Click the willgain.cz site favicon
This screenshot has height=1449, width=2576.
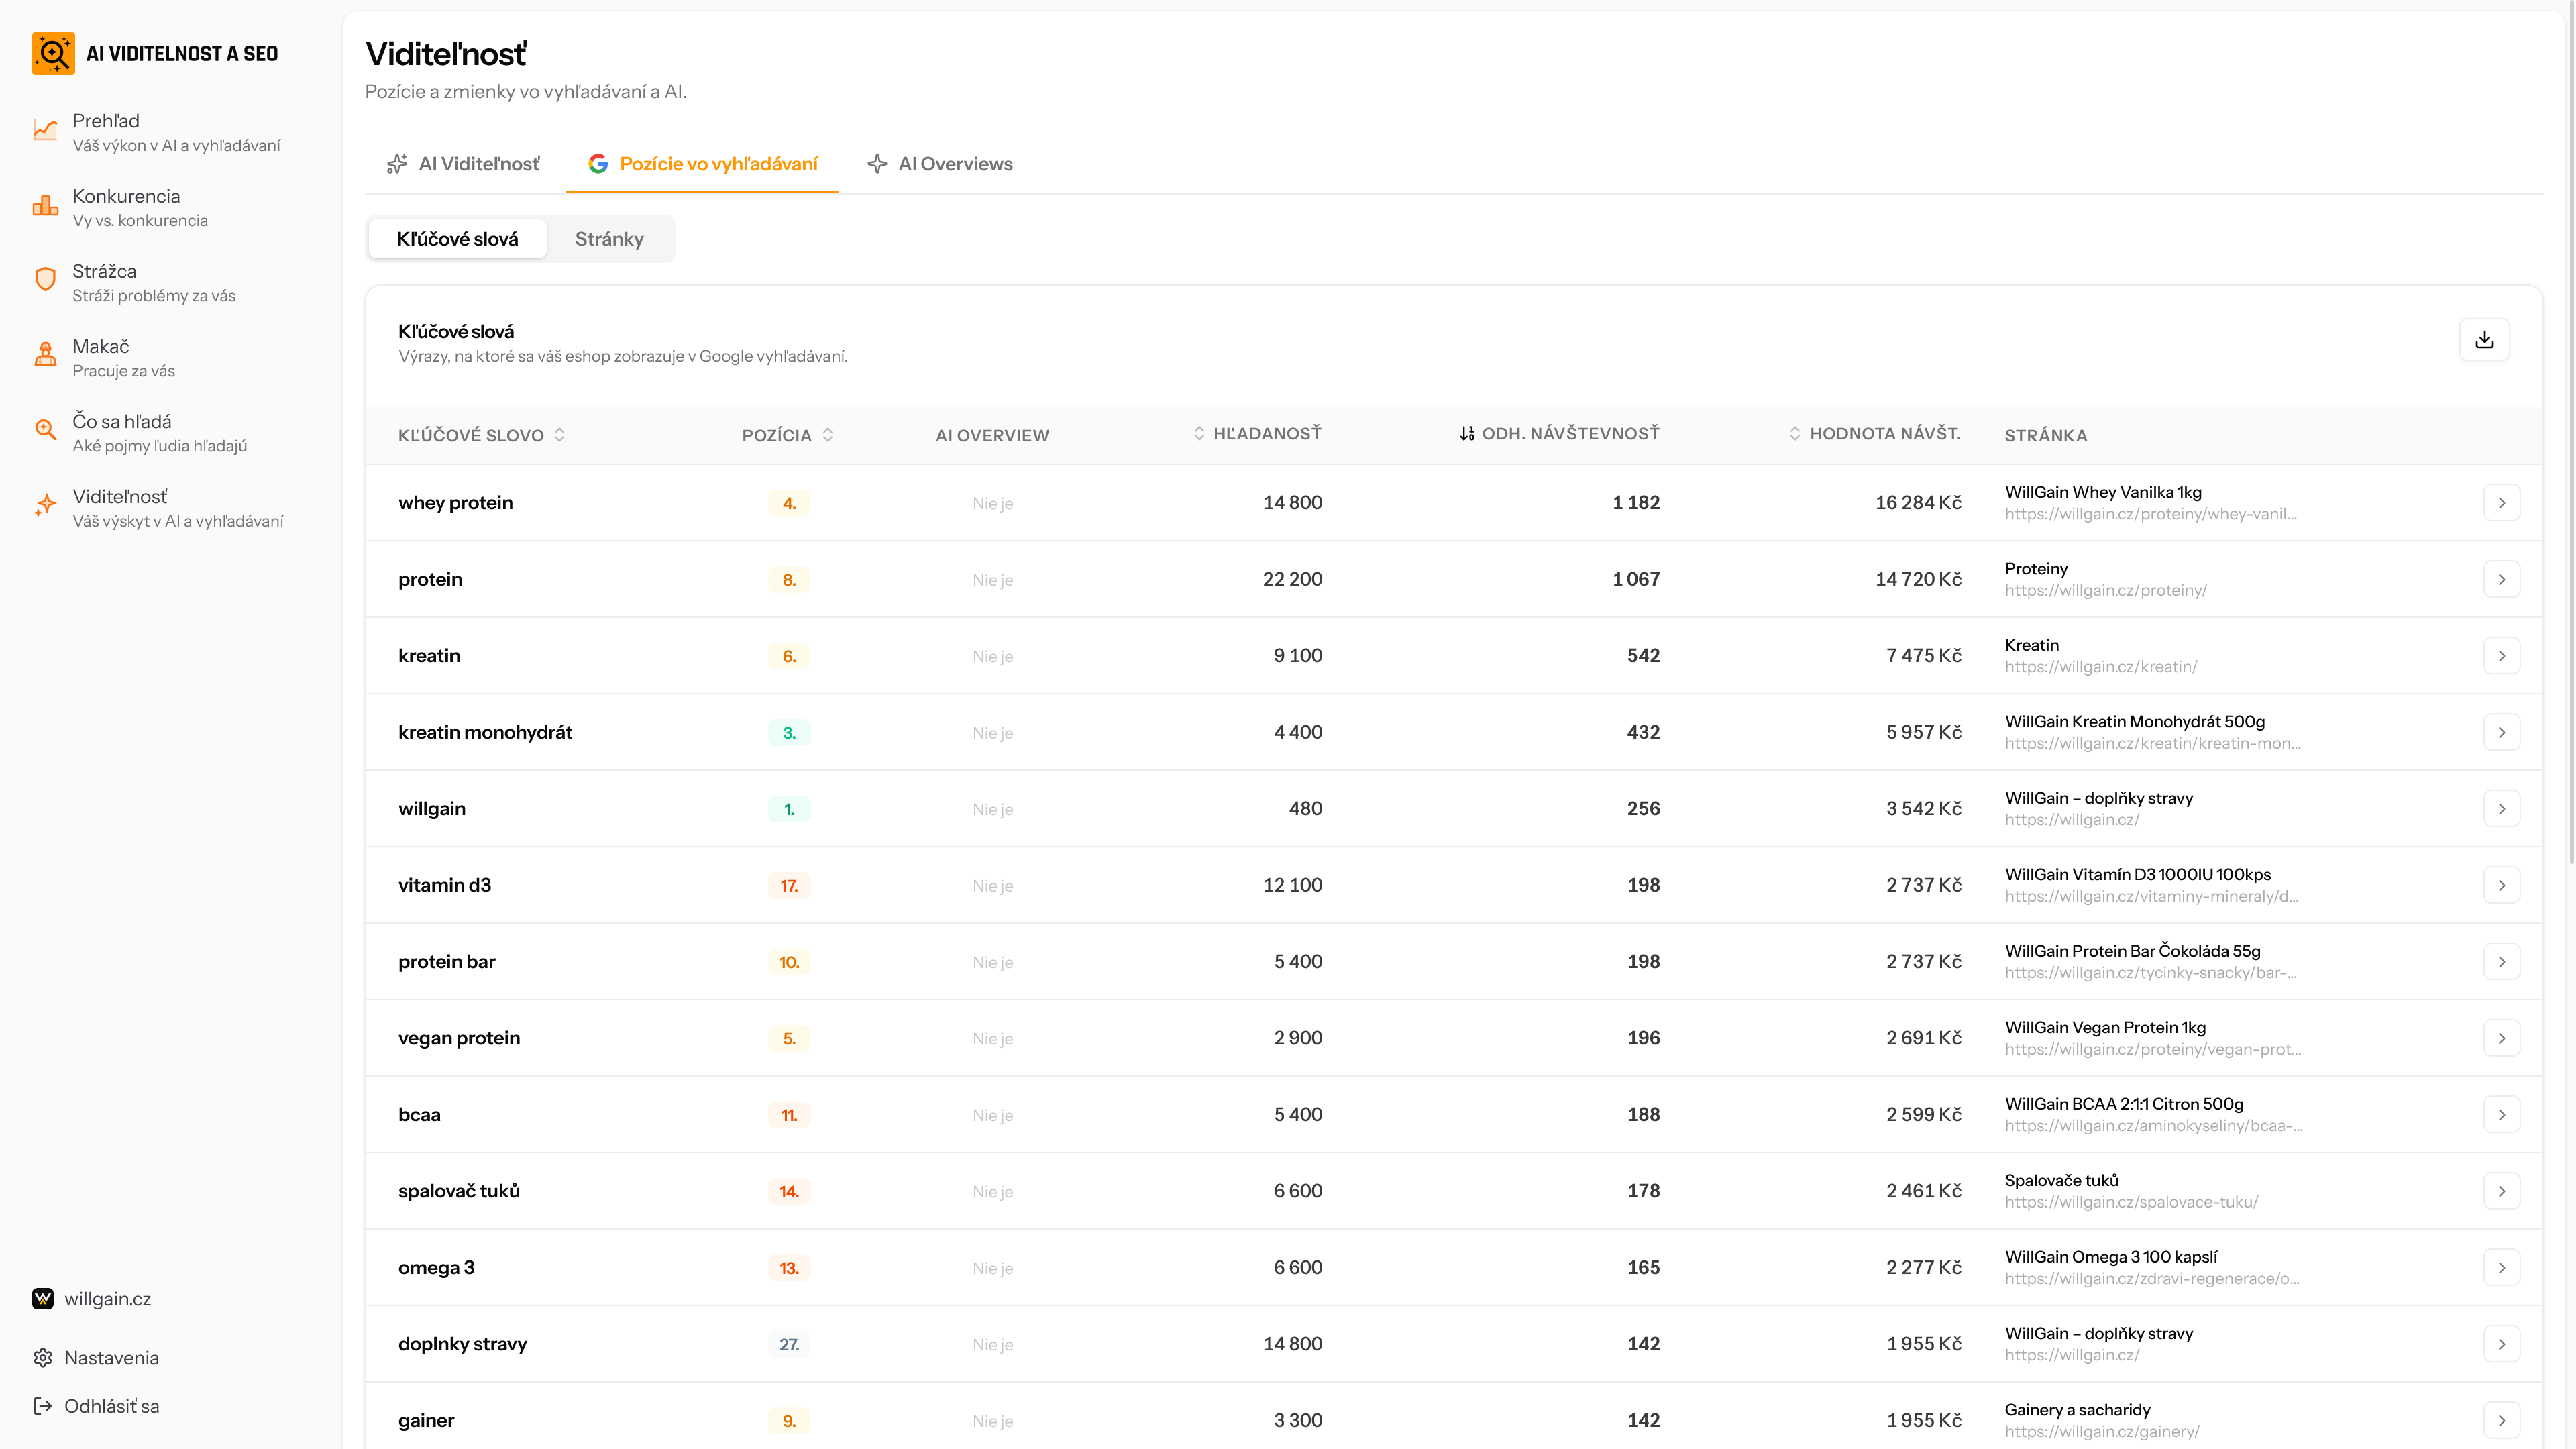coord(43,1298)
